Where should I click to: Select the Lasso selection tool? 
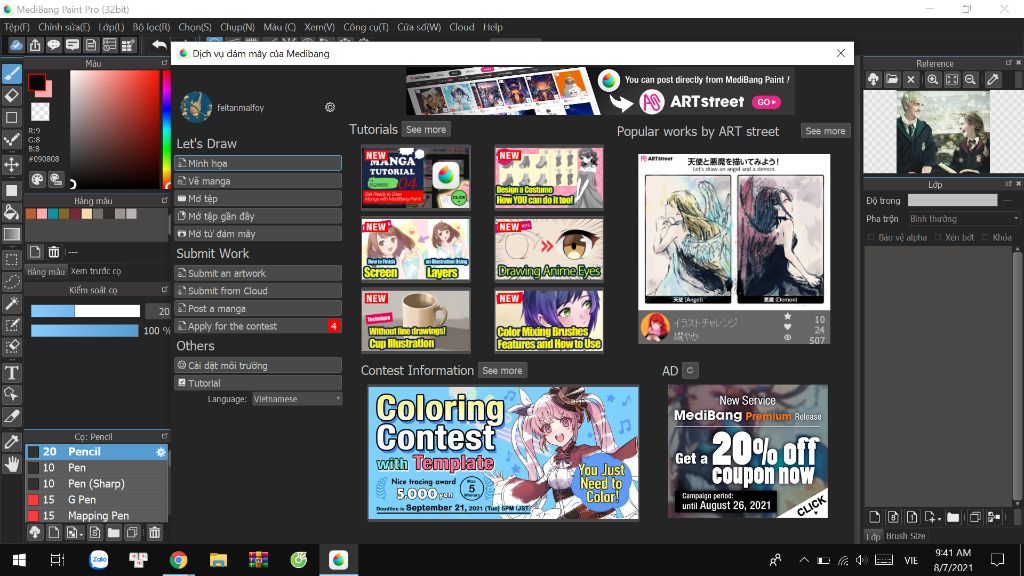[12, 281]
